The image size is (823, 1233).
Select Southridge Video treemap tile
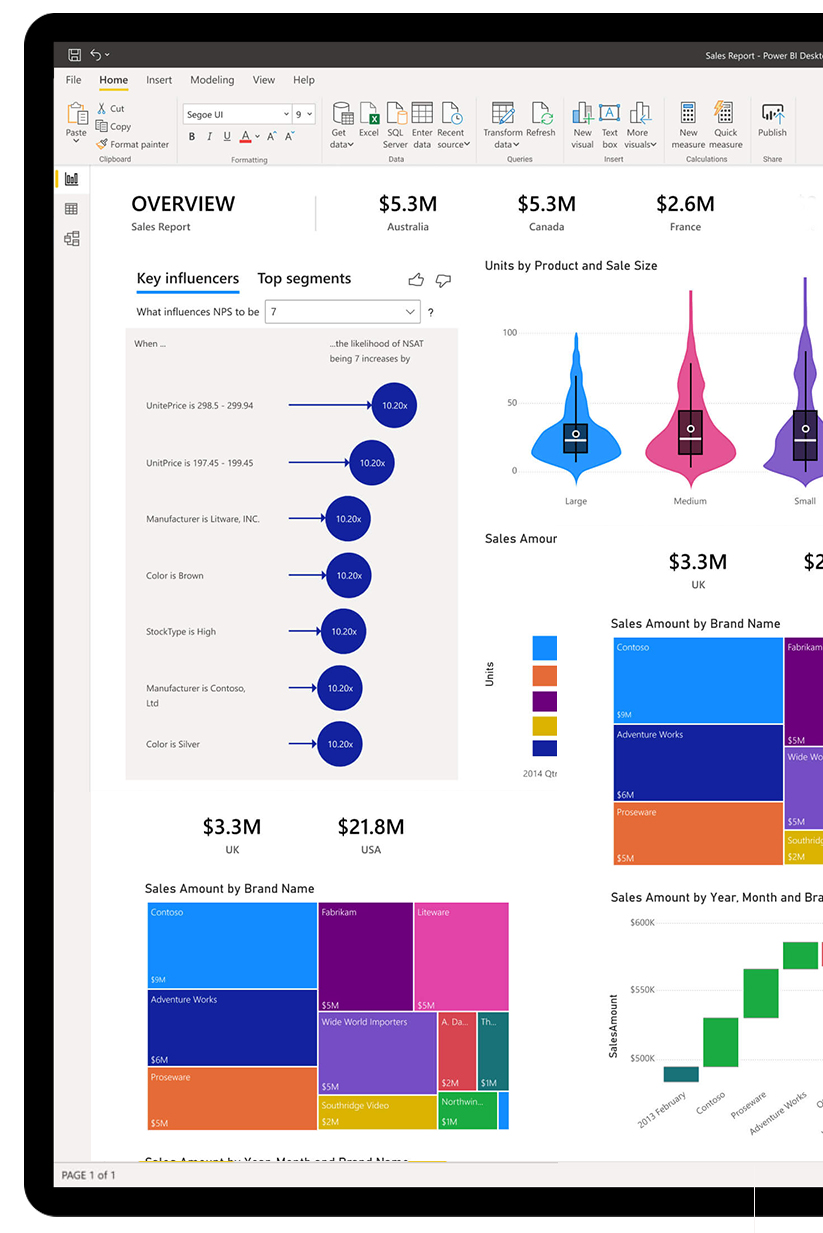tap(377, 1112)
